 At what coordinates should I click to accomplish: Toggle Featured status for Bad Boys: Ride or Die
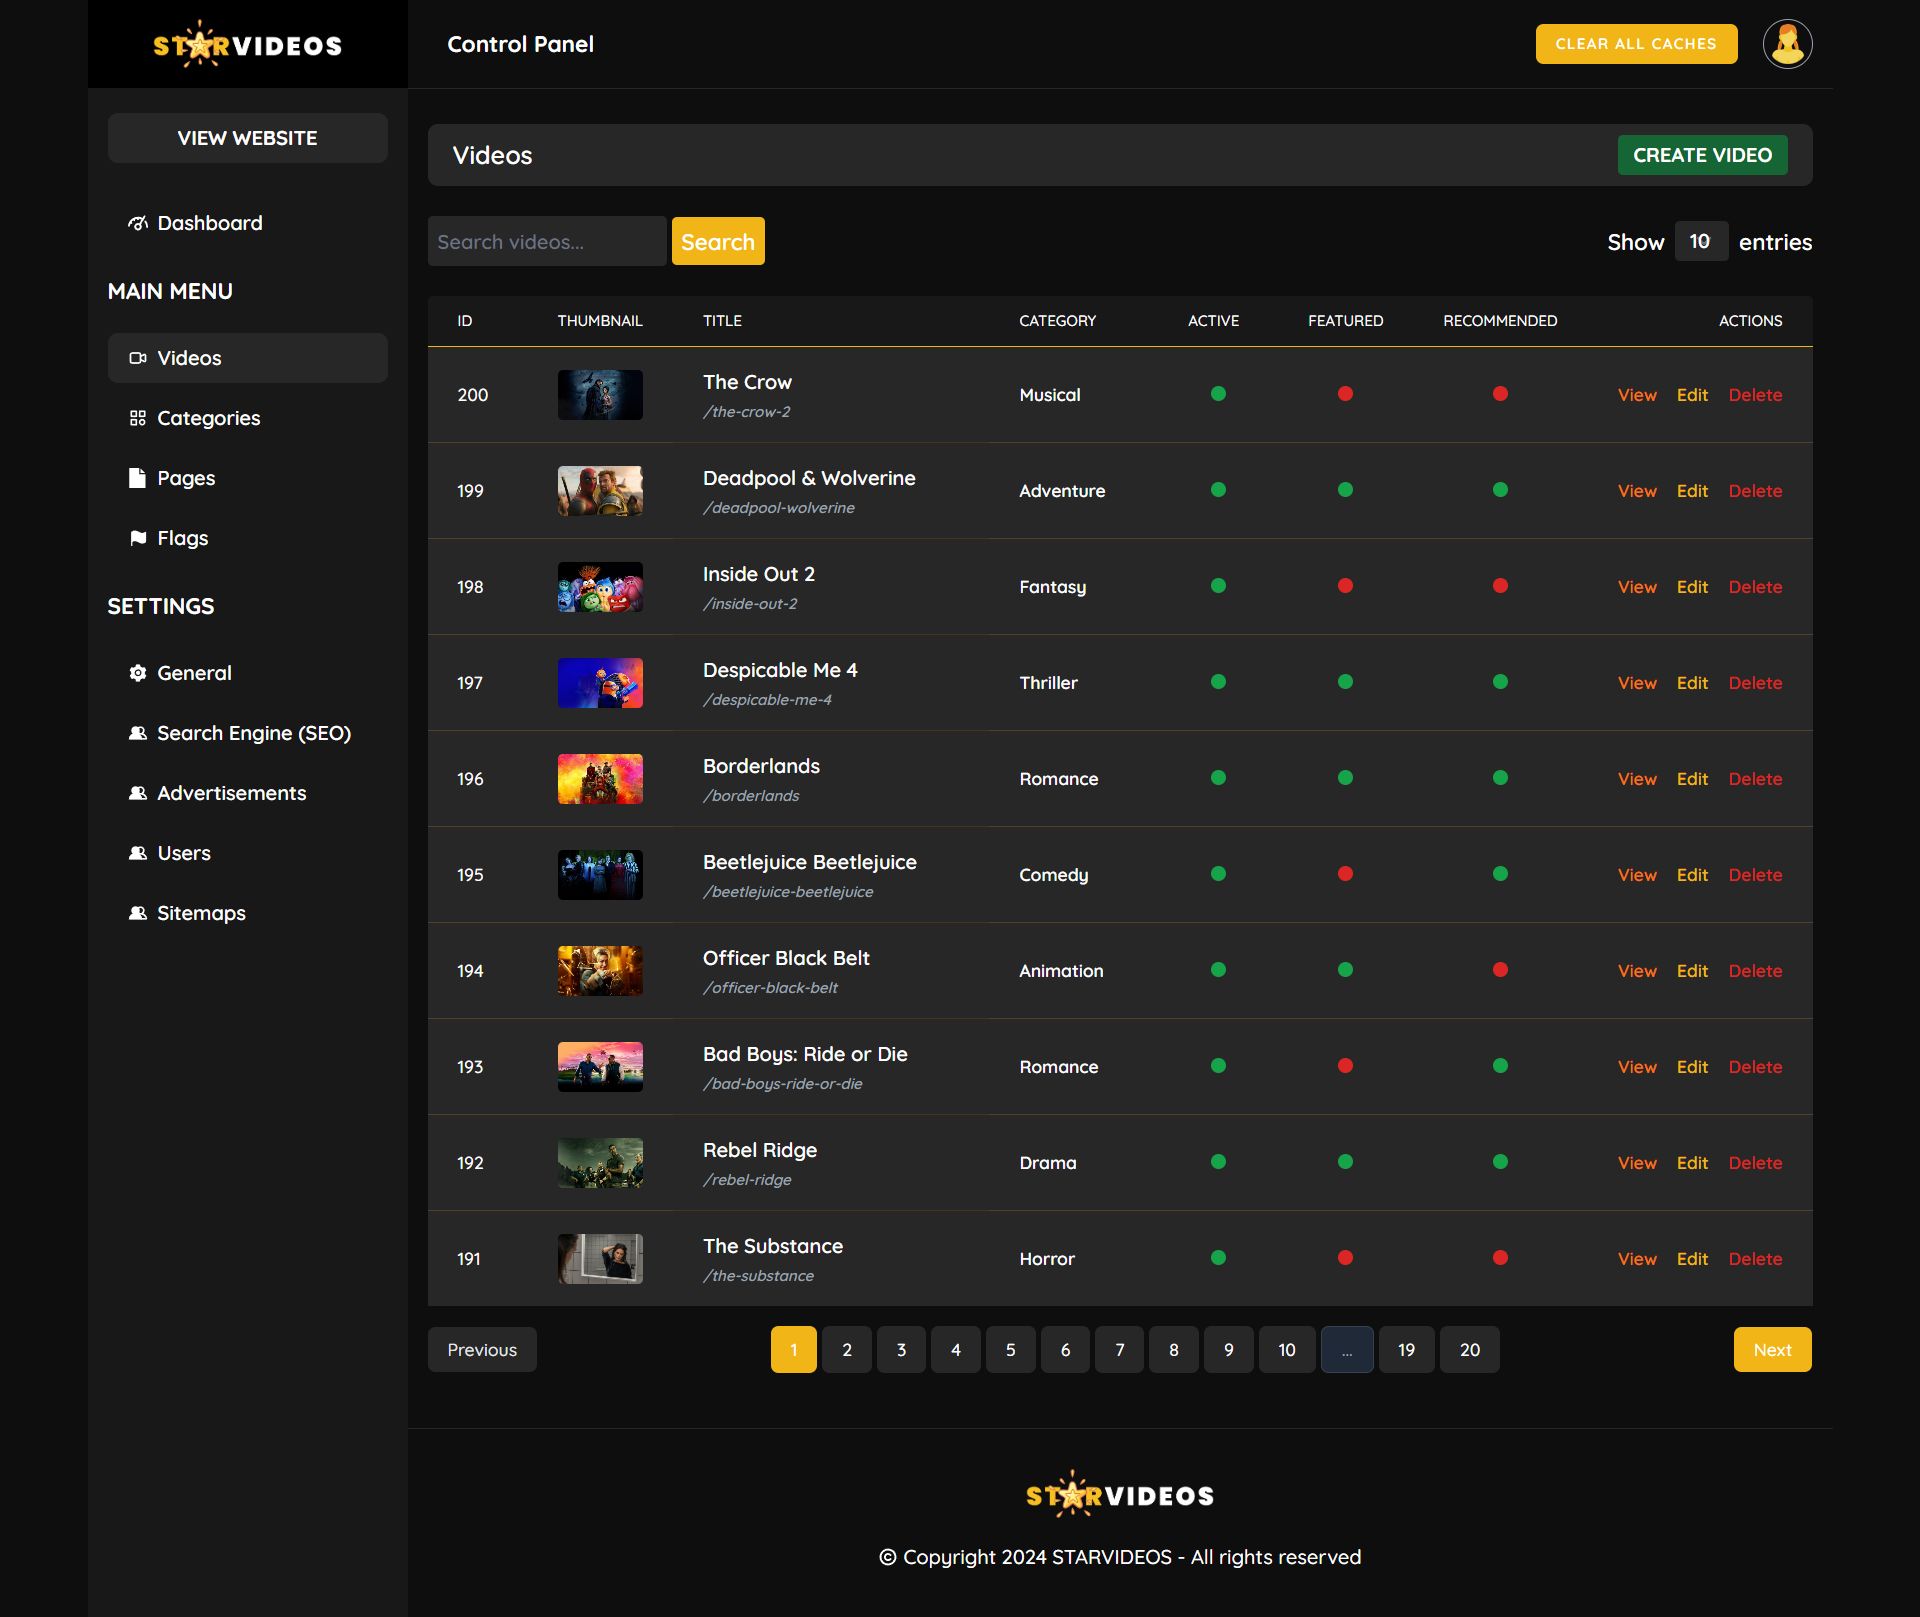pyautogui.click(x=1345, y=1066)
